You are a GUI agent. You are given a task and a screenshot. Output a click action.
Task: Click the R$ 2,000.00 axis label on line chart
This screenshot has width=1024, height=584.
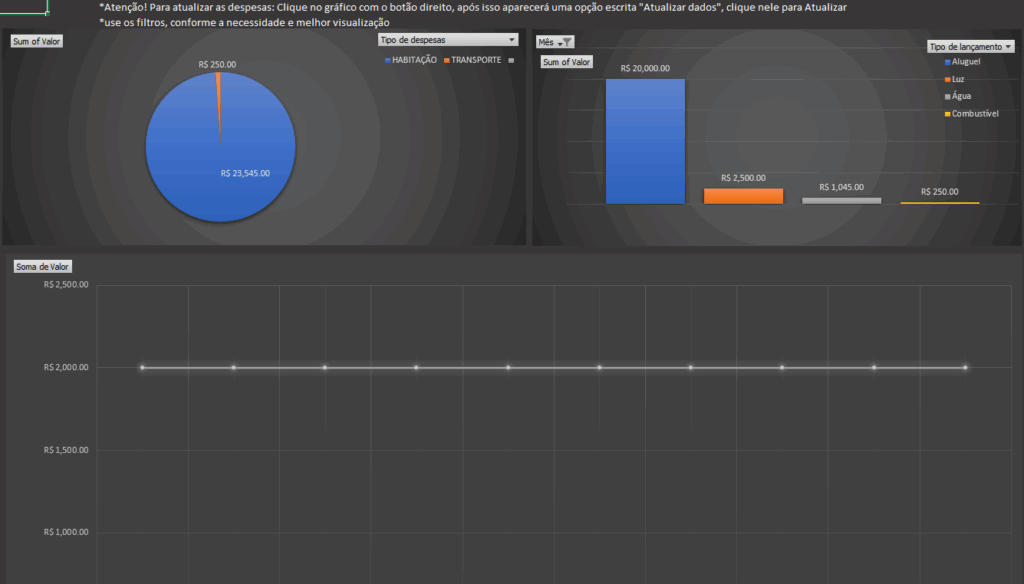coord(66,368)
